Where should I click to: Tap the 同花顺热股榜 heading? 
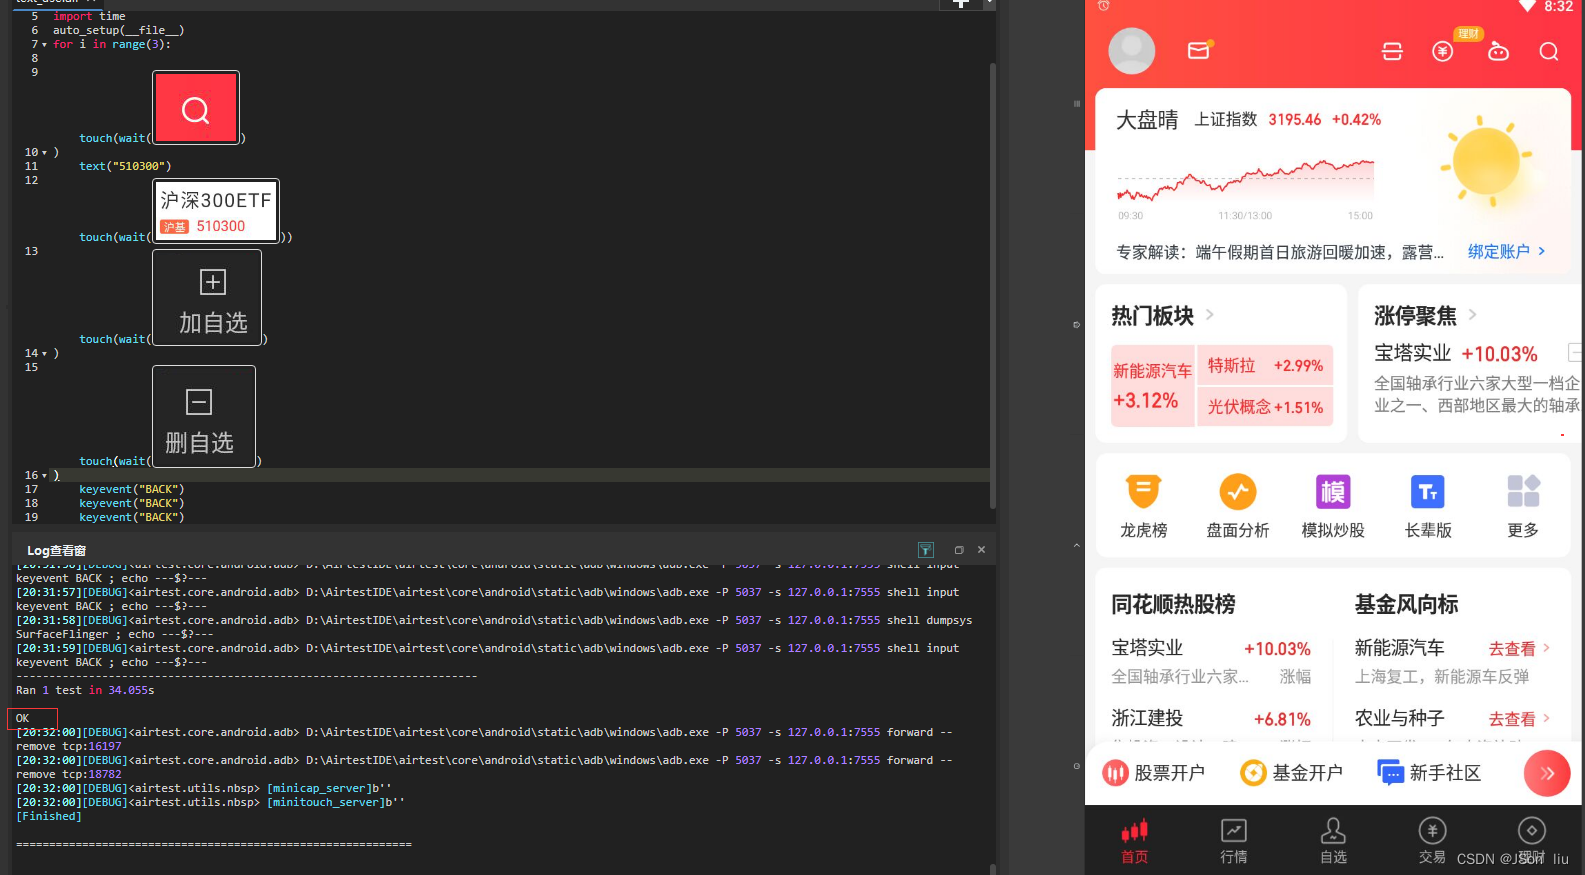click(1173, 604)
